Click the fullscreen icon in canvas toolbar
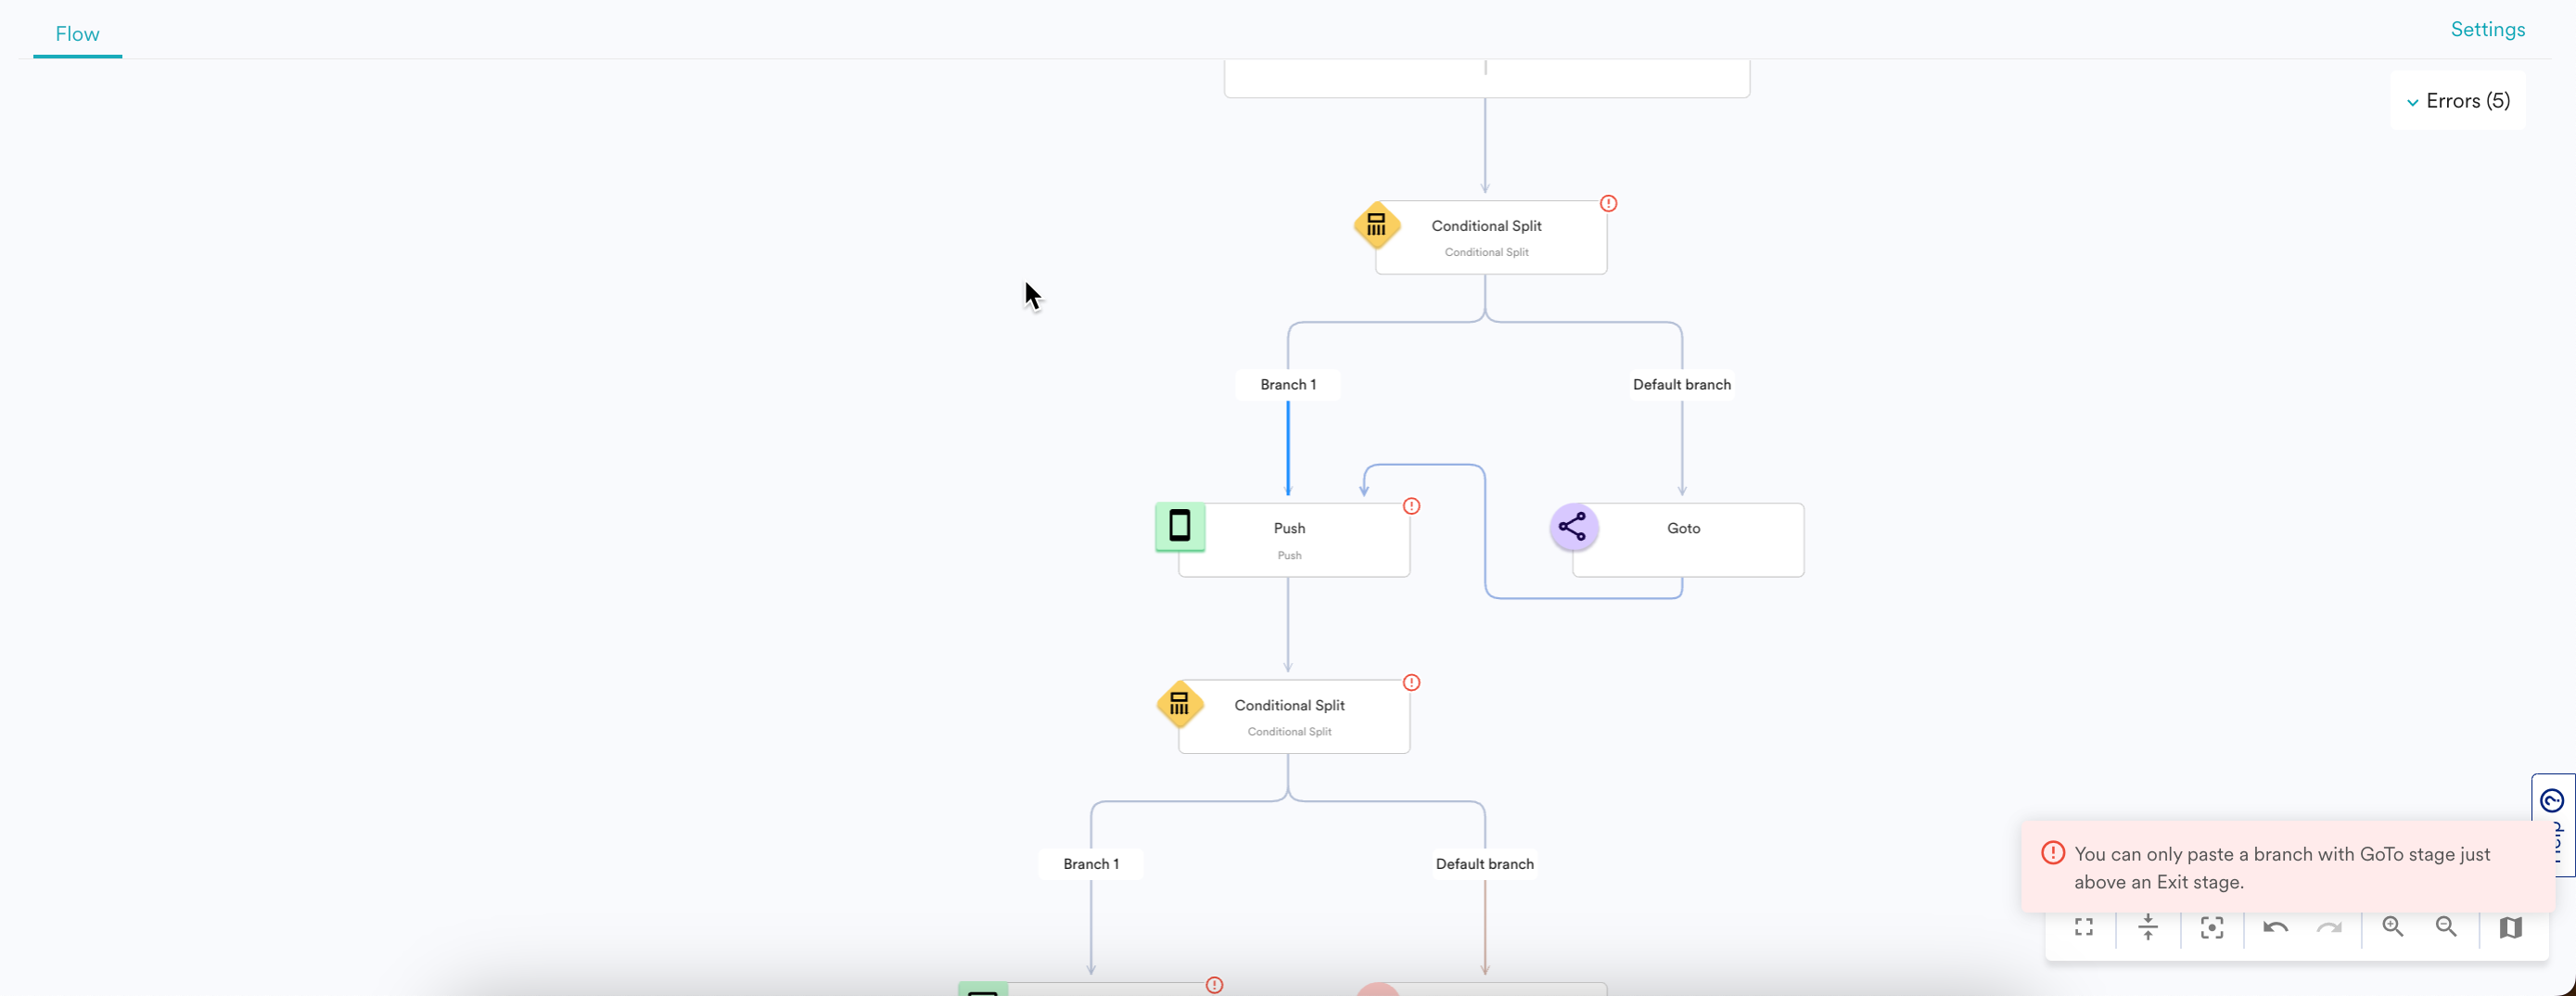The width and height of the screenshot is (2576, 996). 2083,927
